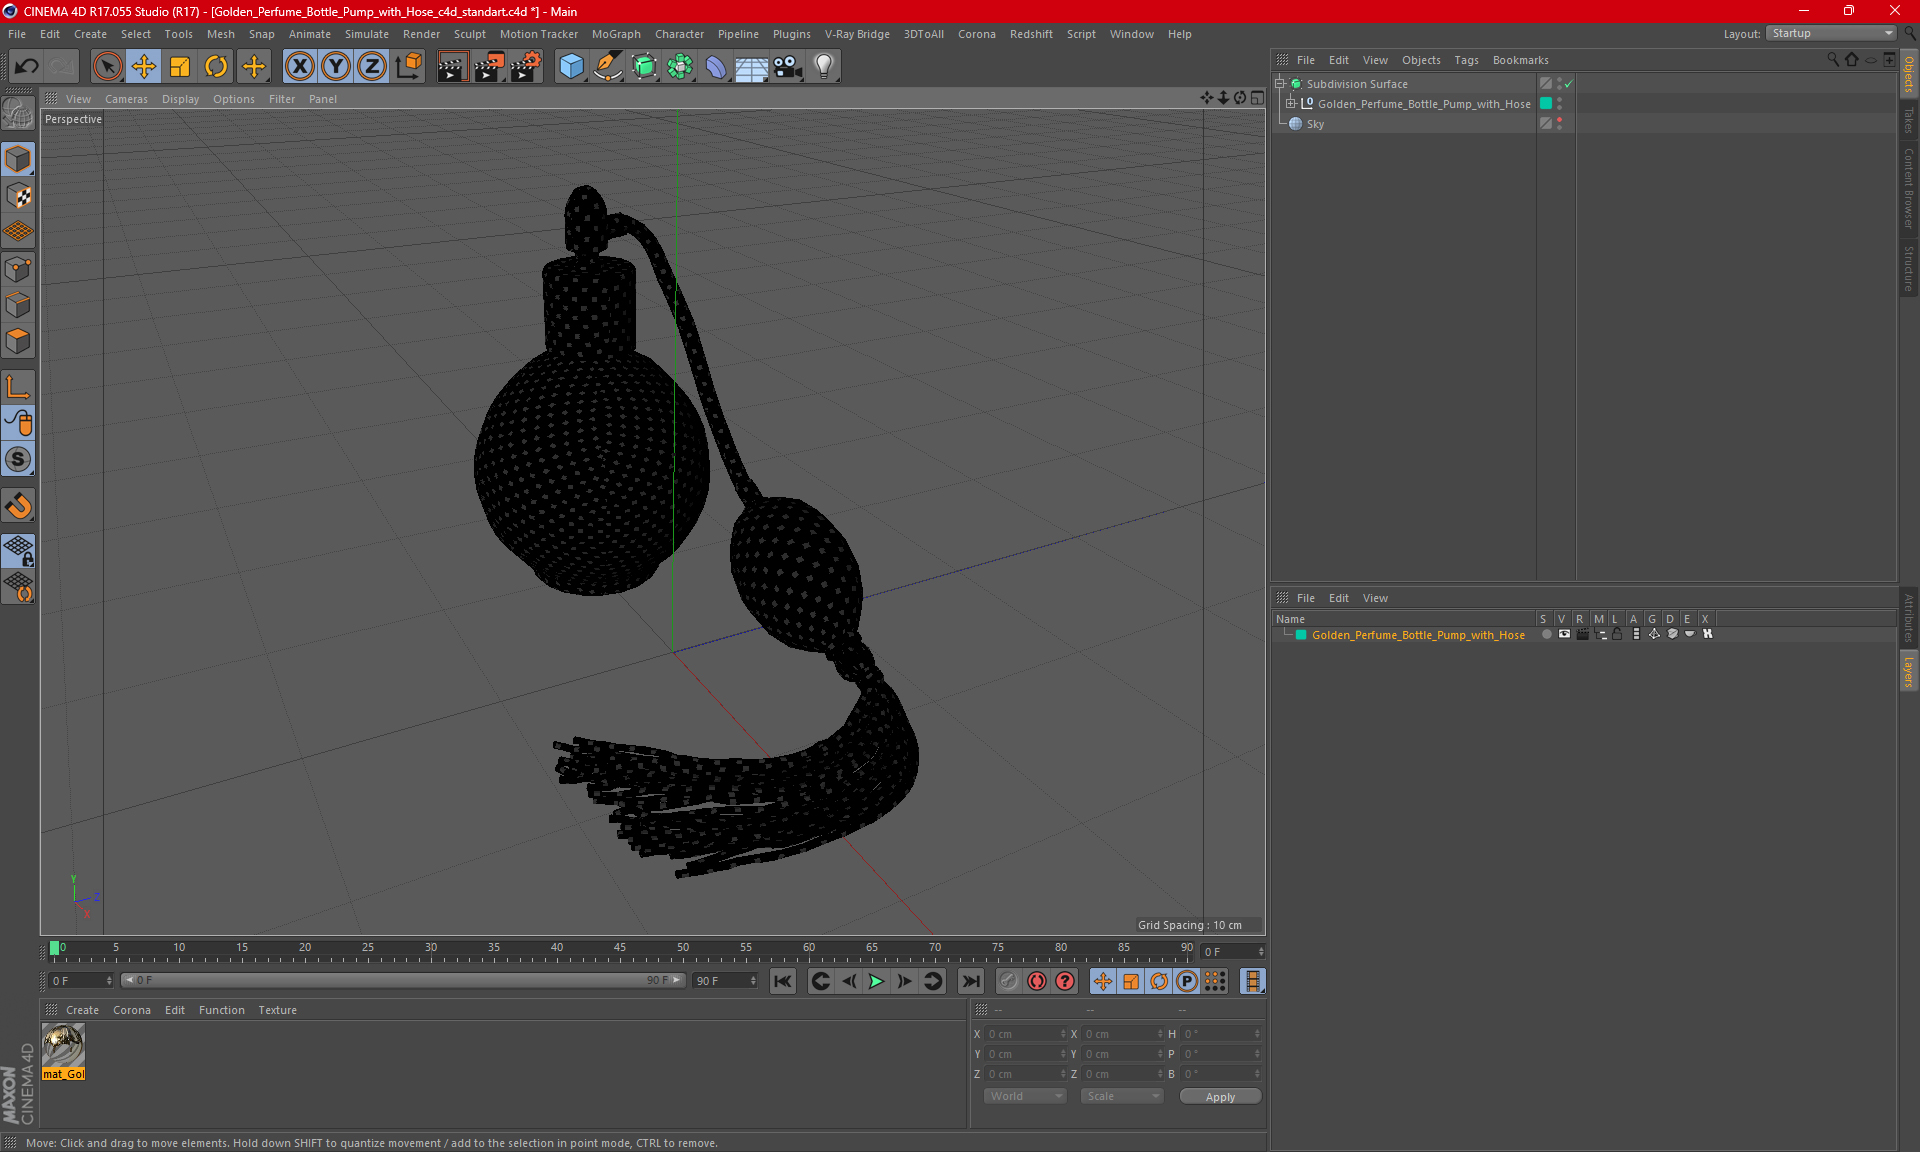Open Scale mode dropdown

1122,1096
